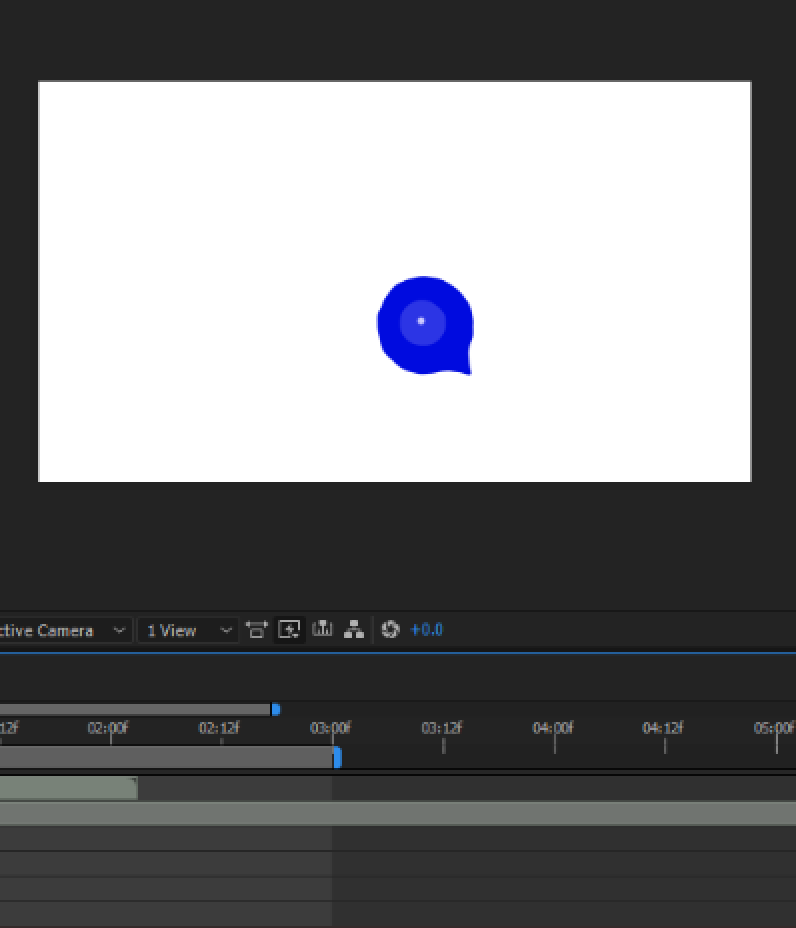
Task: Click the gray work area bar
Action: [166, 757]
